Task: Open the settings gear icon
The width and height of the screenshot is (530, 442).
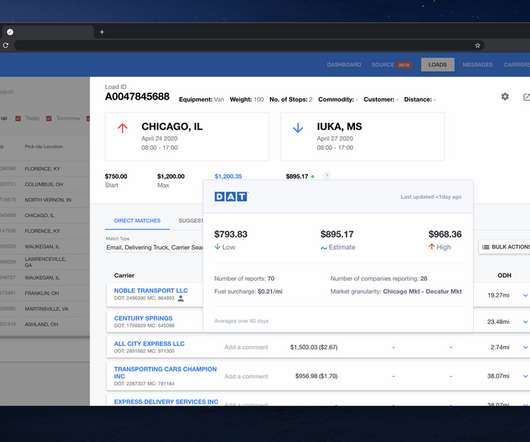Action: [x=505, y=97]
